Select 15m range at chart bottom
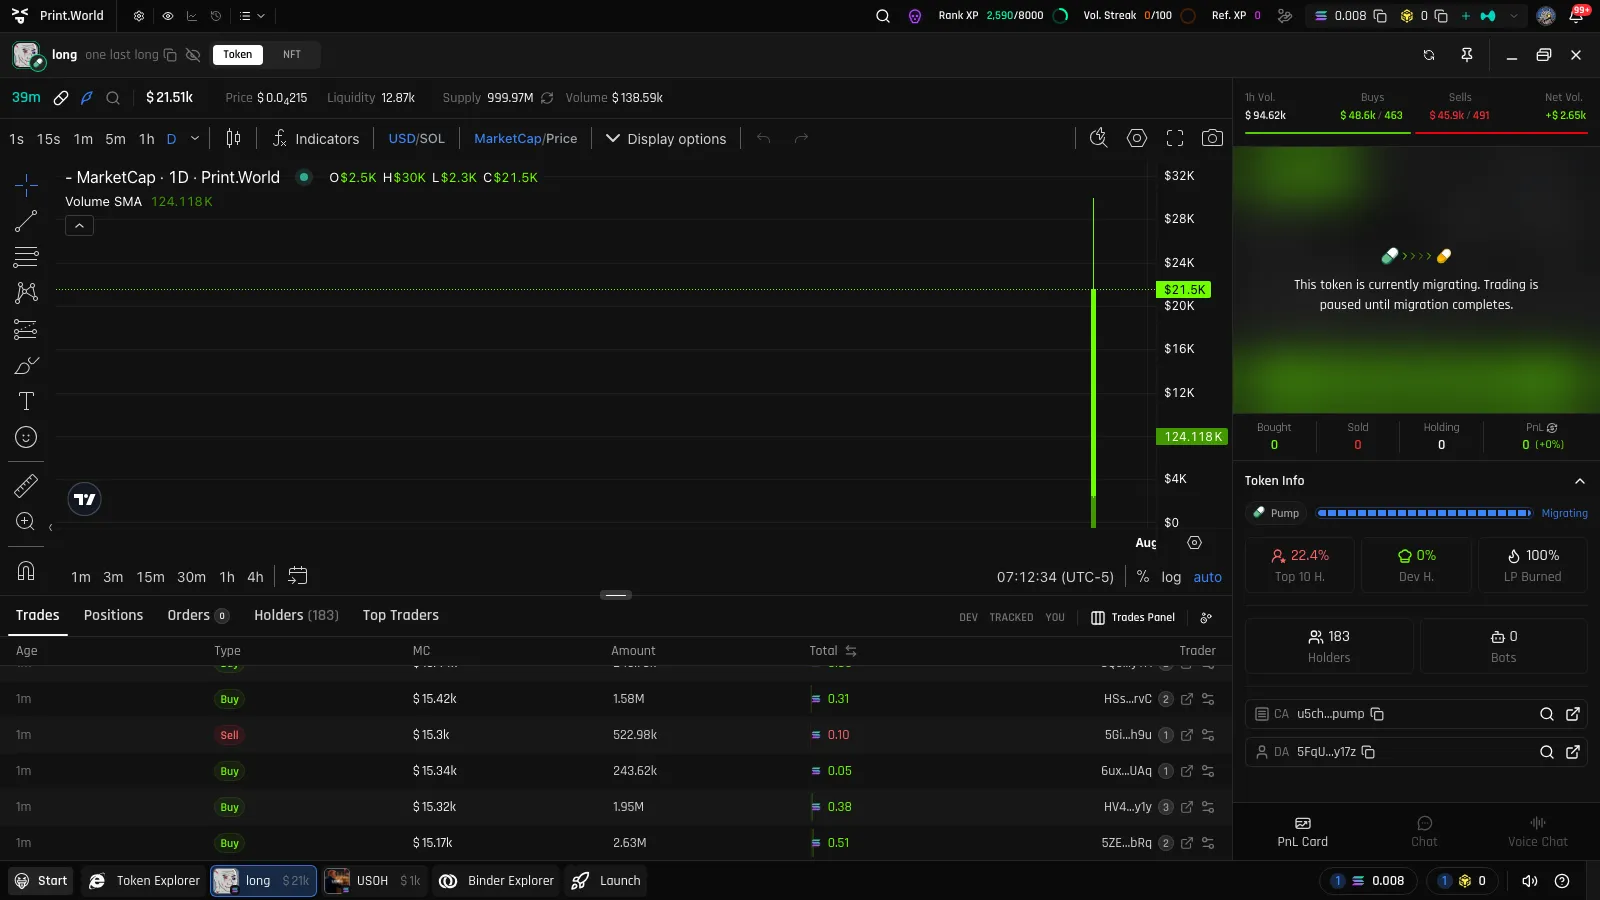This screenshot has height=900, width=1600. coord(151,577)
